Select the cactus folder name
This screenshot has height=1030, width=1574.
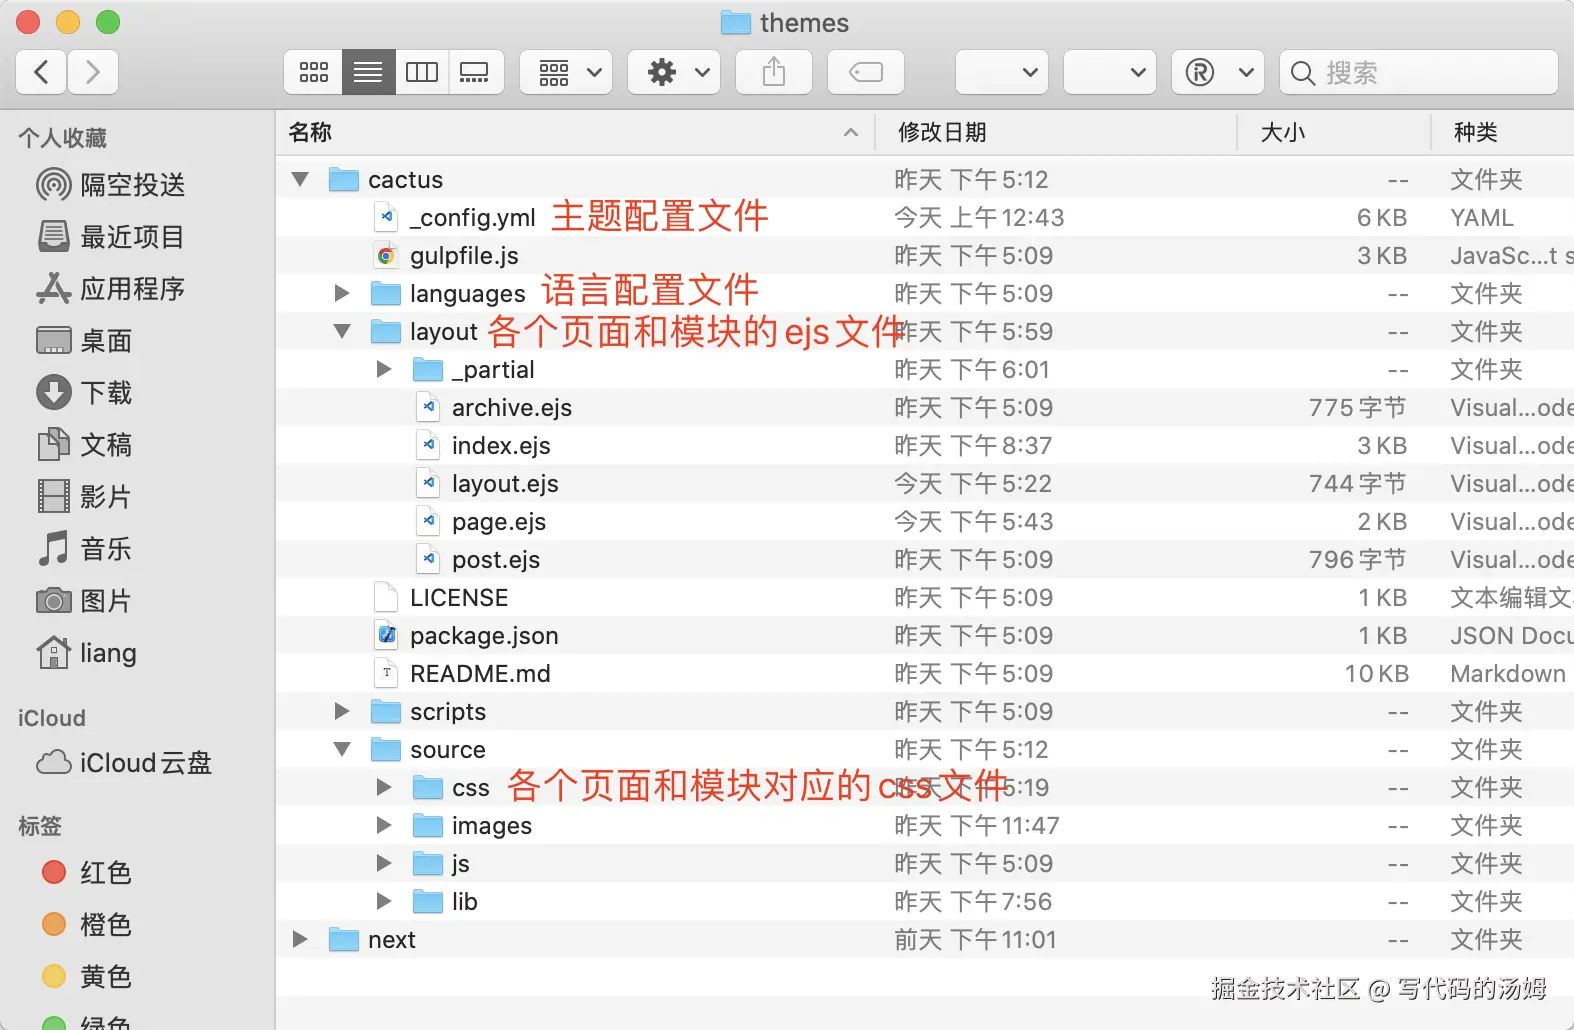click(x=405, y=180)
